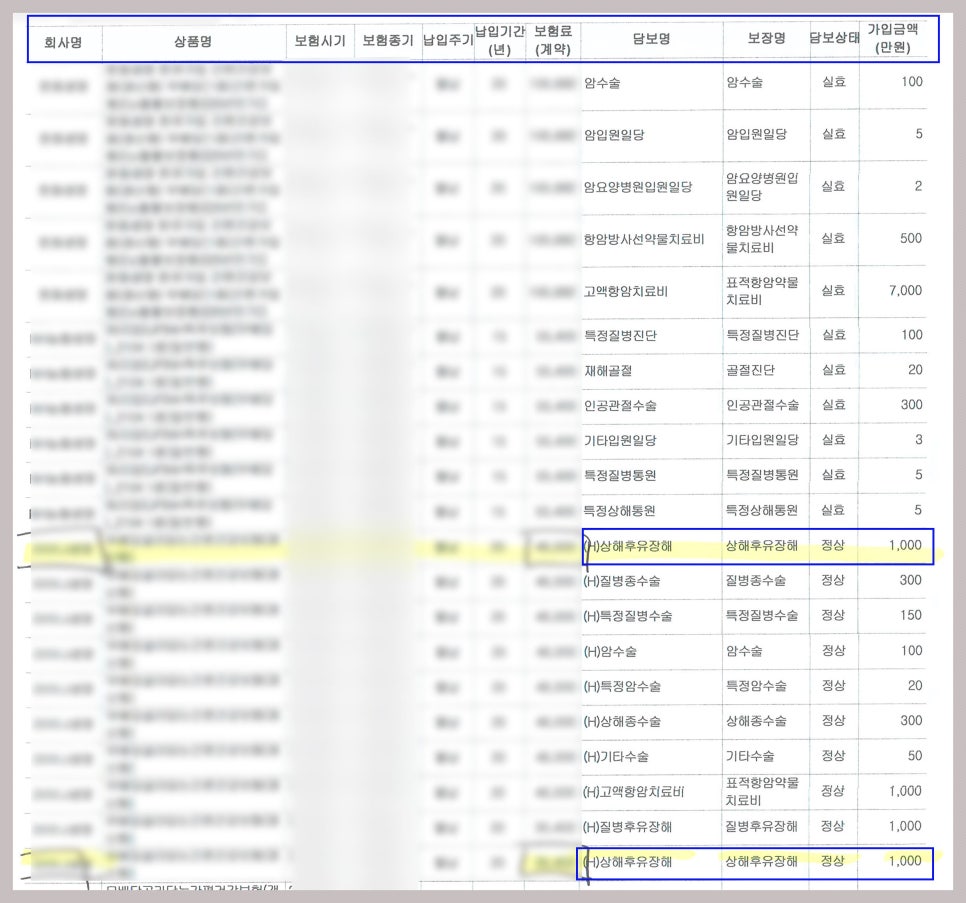Viewport: 966px width, 903px height.
Task: Select the (H)기타수술 cell
Action: [621, 756]
